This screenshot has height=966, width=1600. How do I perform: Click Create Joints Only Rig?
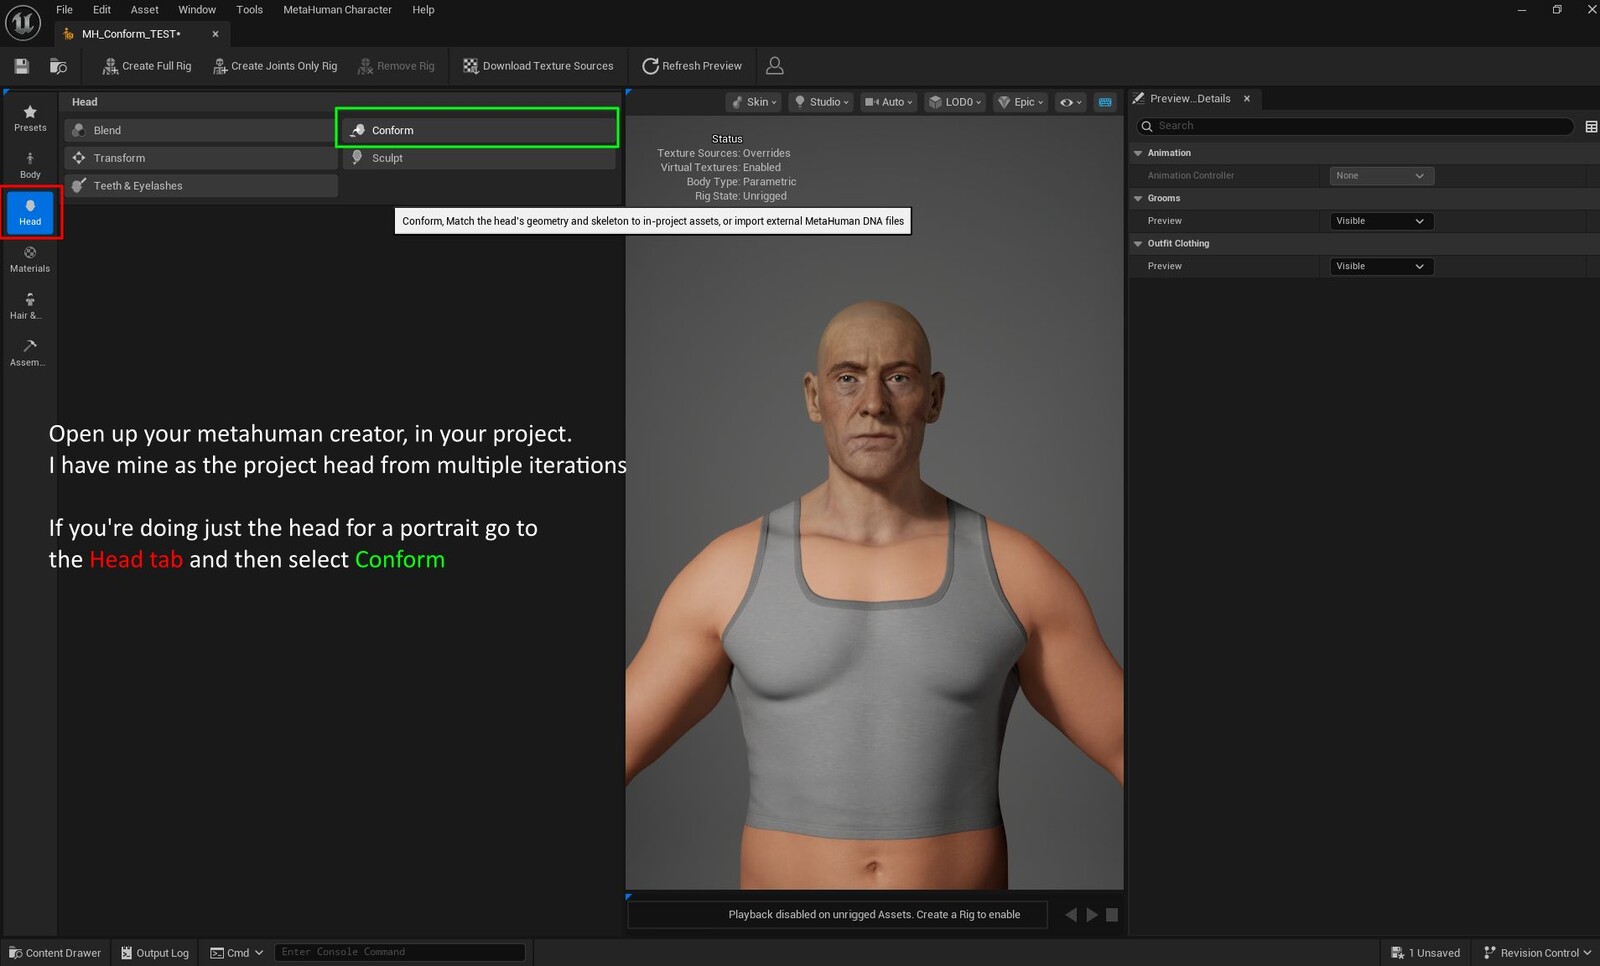coord(275,66)
